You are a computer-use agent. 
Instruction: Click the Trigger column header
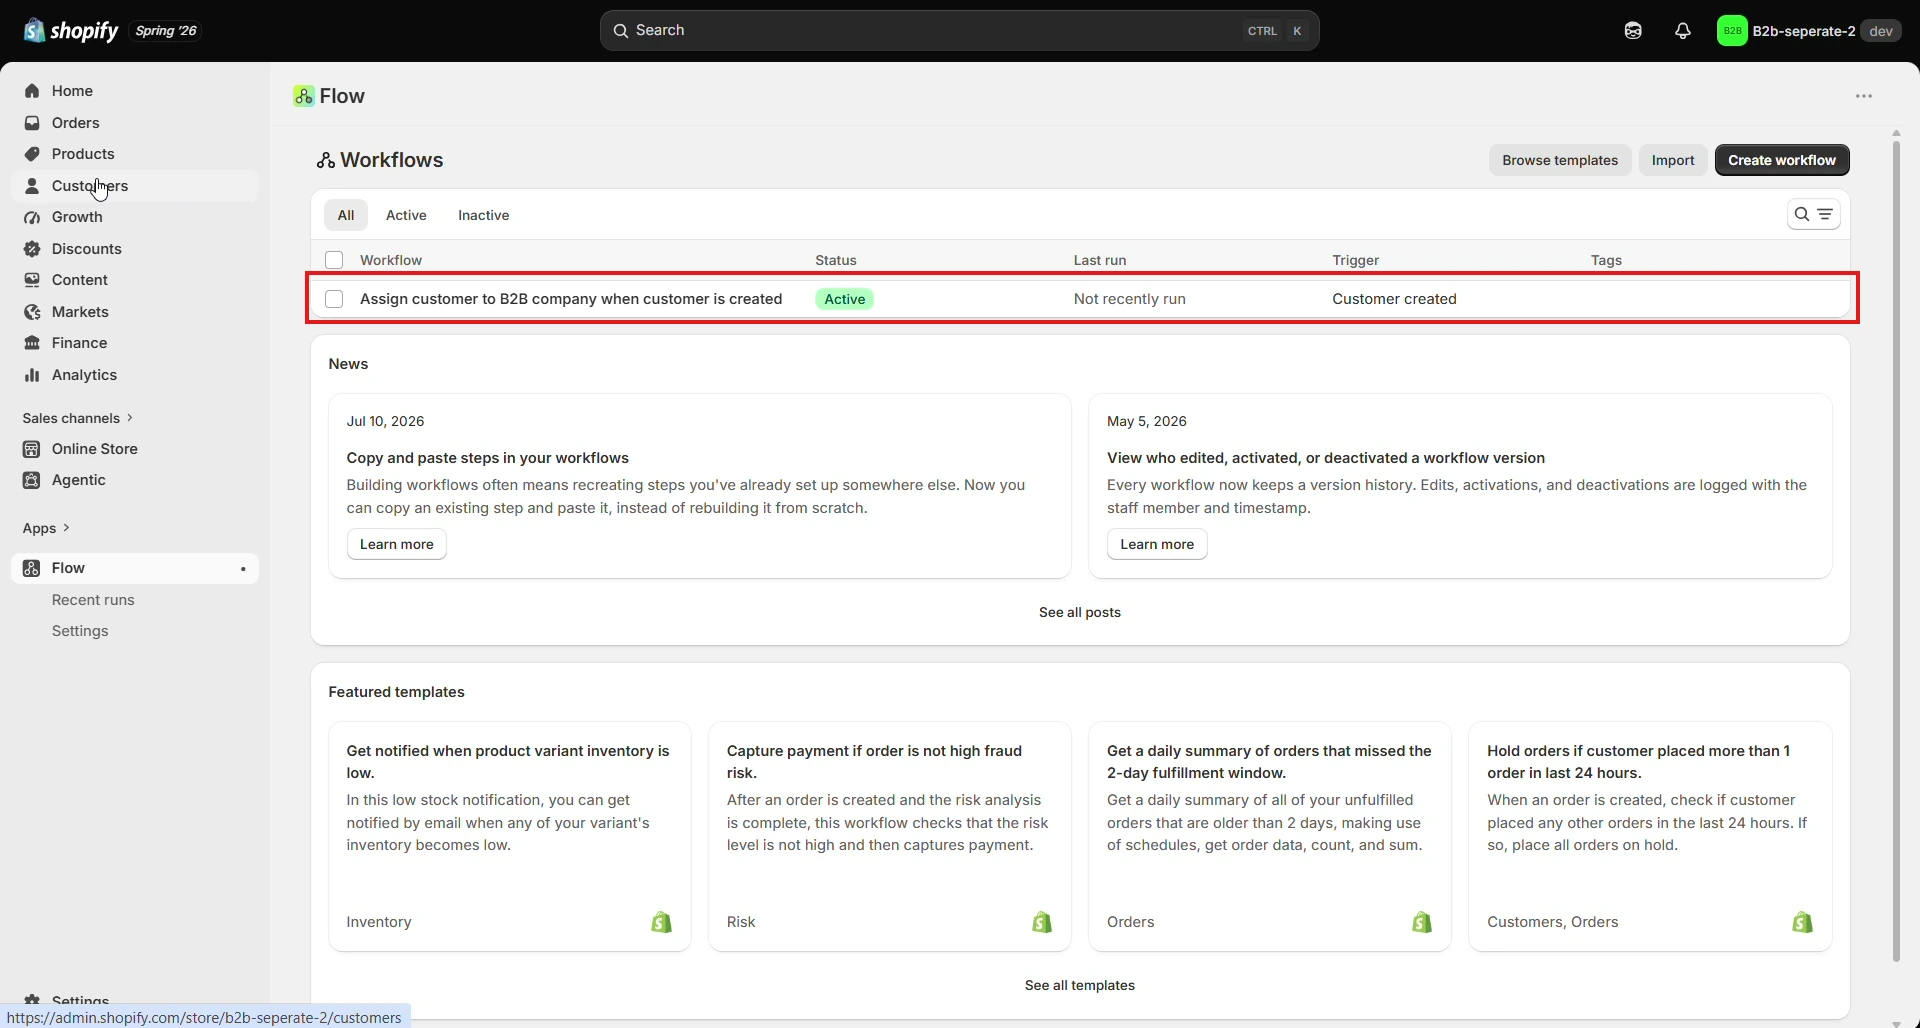(1356, 260)
